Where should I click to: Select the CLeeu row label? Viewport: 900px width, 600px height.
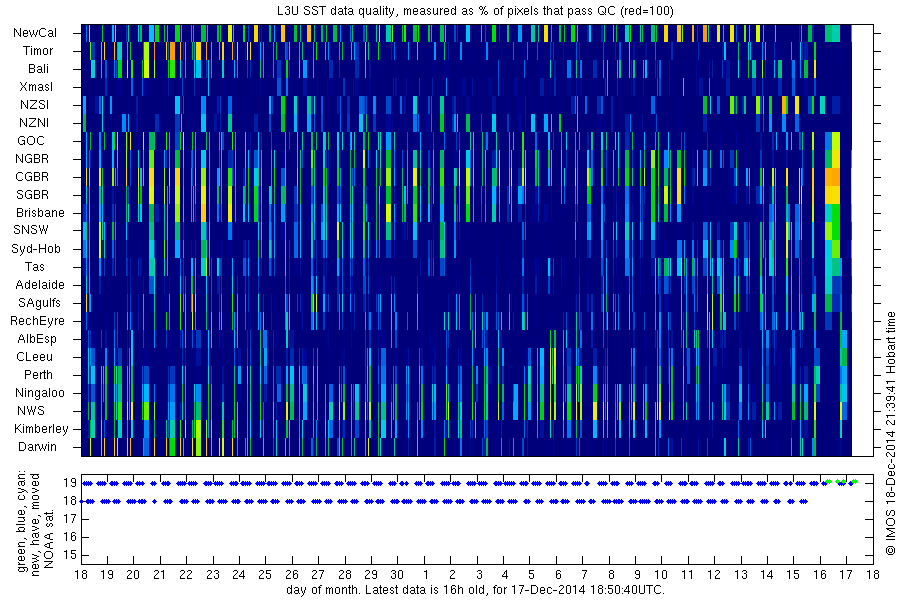coord(34,357)
